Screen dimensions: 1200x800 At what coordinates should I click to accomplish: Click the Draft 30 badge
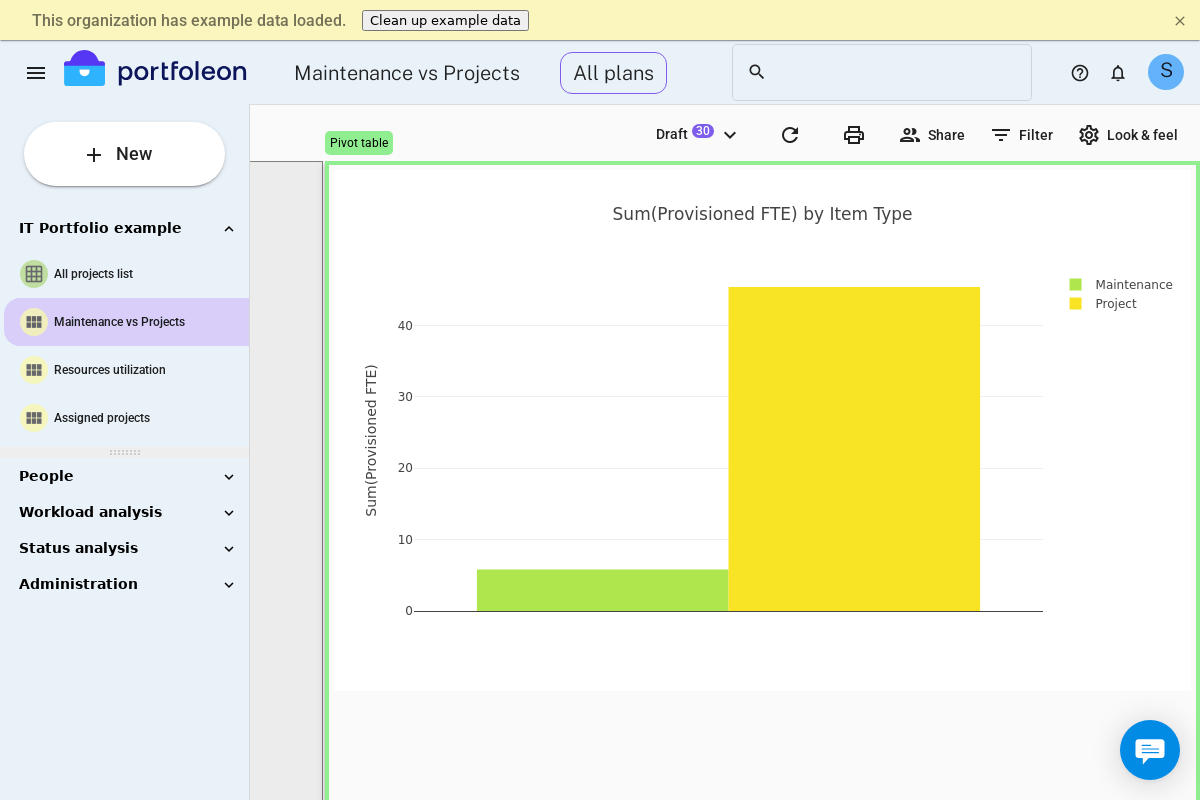pyautogui.click(x=703, y=131)
